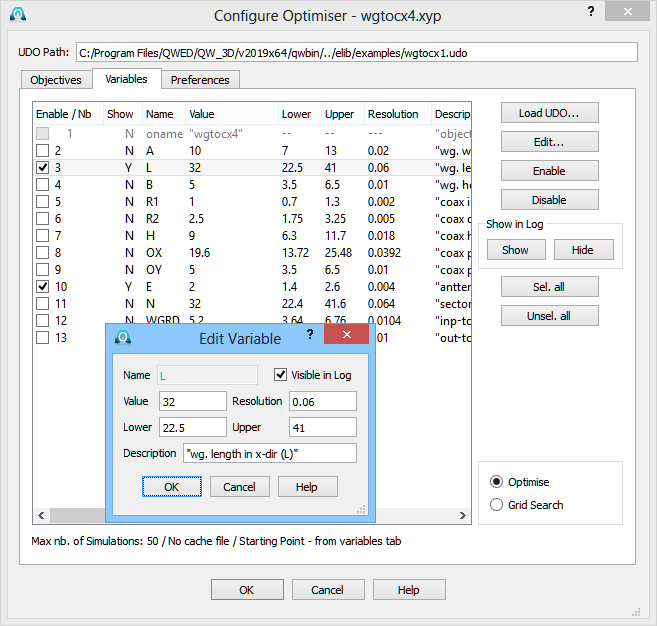Click the UDO Path input field

[x=357, y=52]
